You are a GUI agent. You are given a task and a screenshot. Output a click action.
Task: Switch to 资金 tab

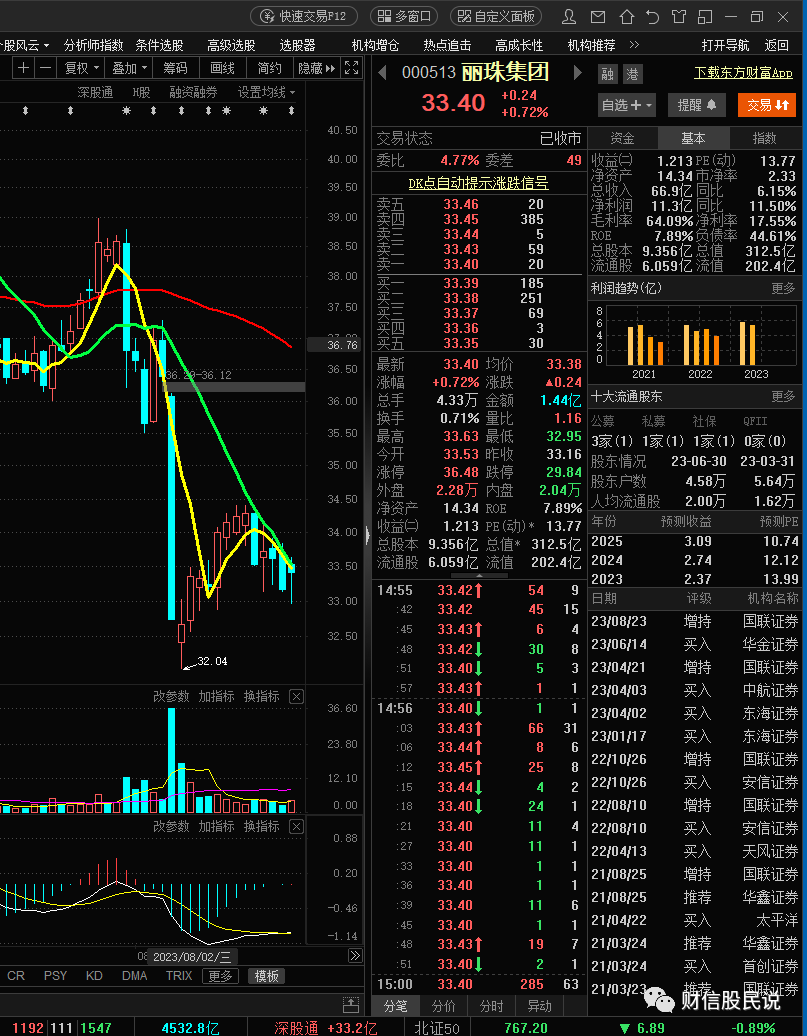coord(622,138)
